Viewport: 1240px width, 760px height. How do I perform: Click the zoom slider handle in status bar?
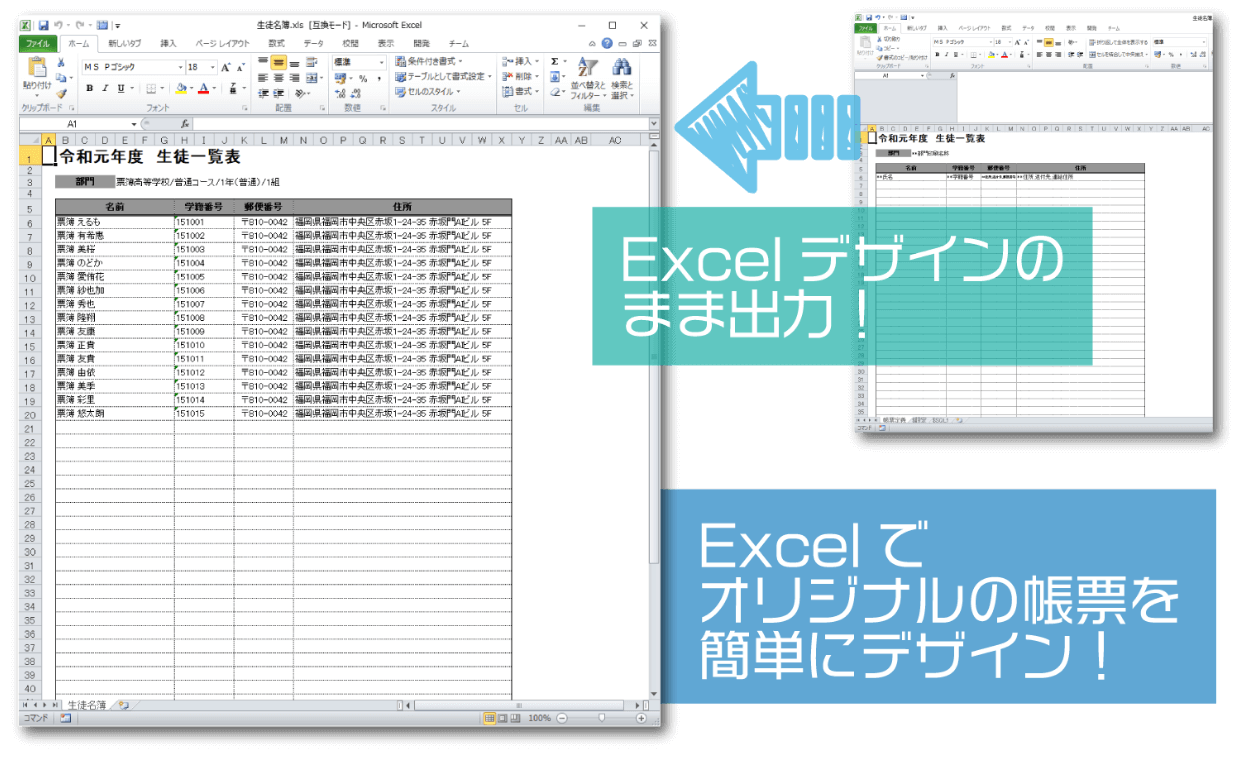pyautogui.click(x=600, y=718)
